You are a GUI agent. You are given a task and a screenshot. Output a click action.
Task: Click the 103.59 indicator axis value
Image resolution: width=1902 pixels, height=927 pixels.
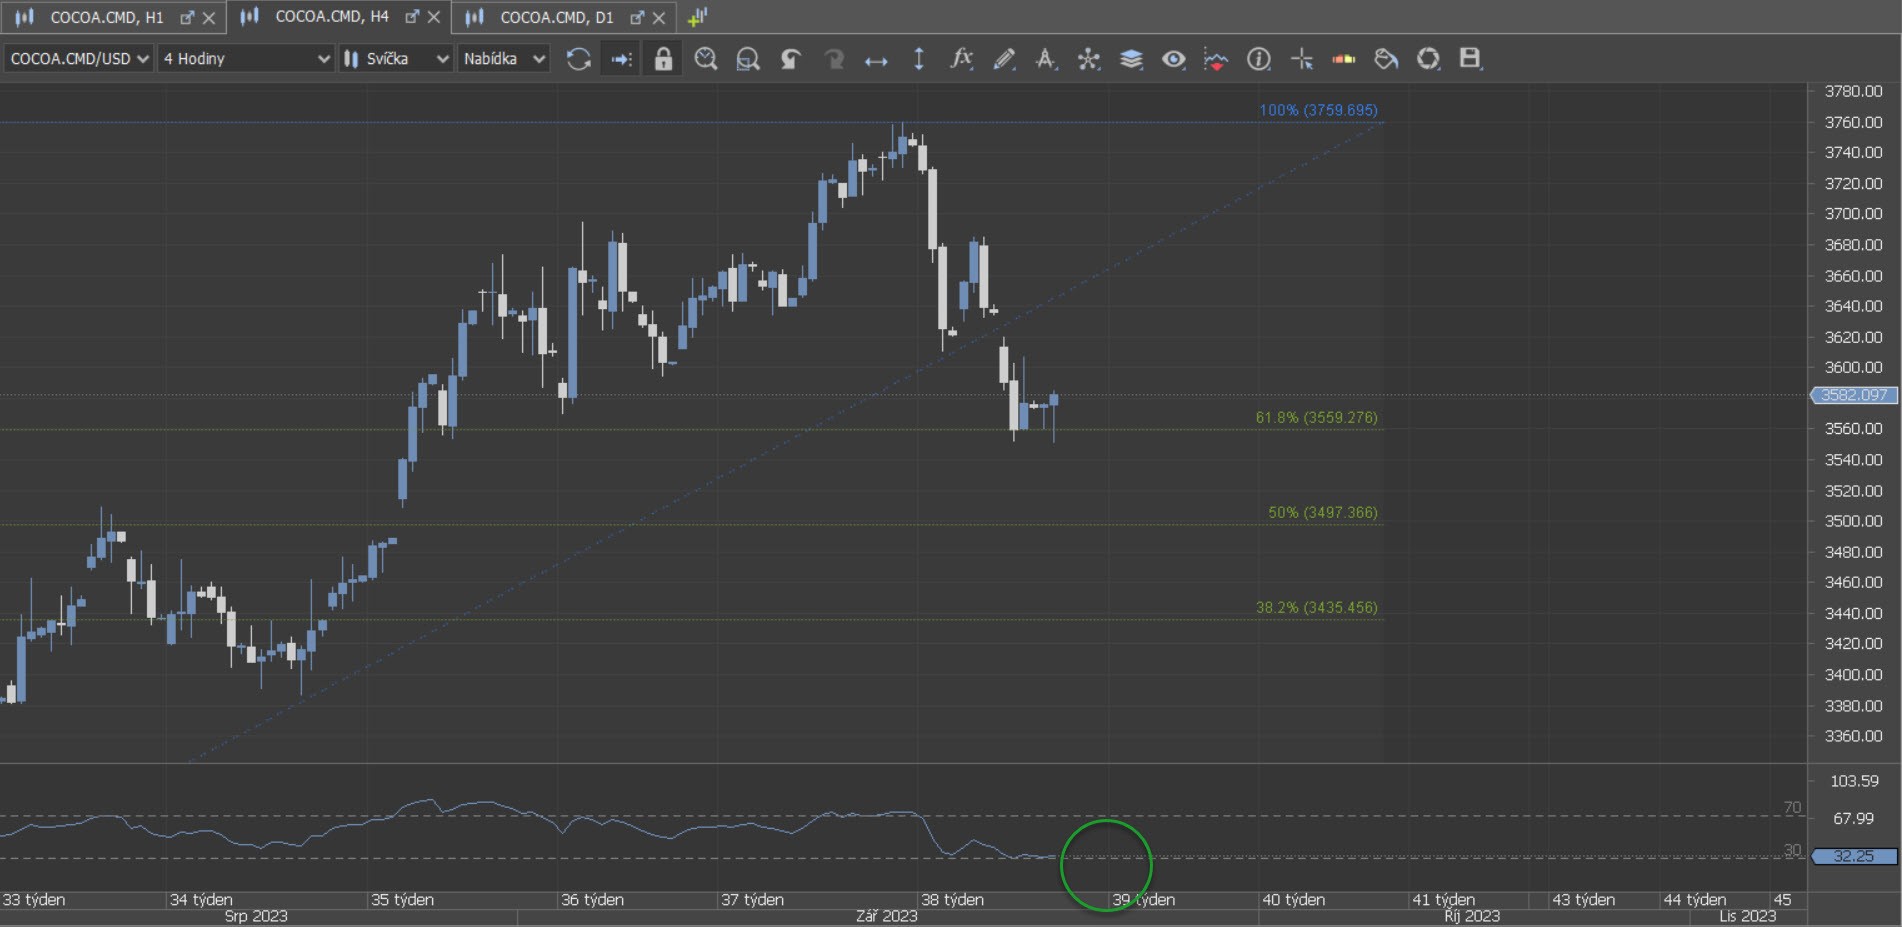click(1854, 781)
